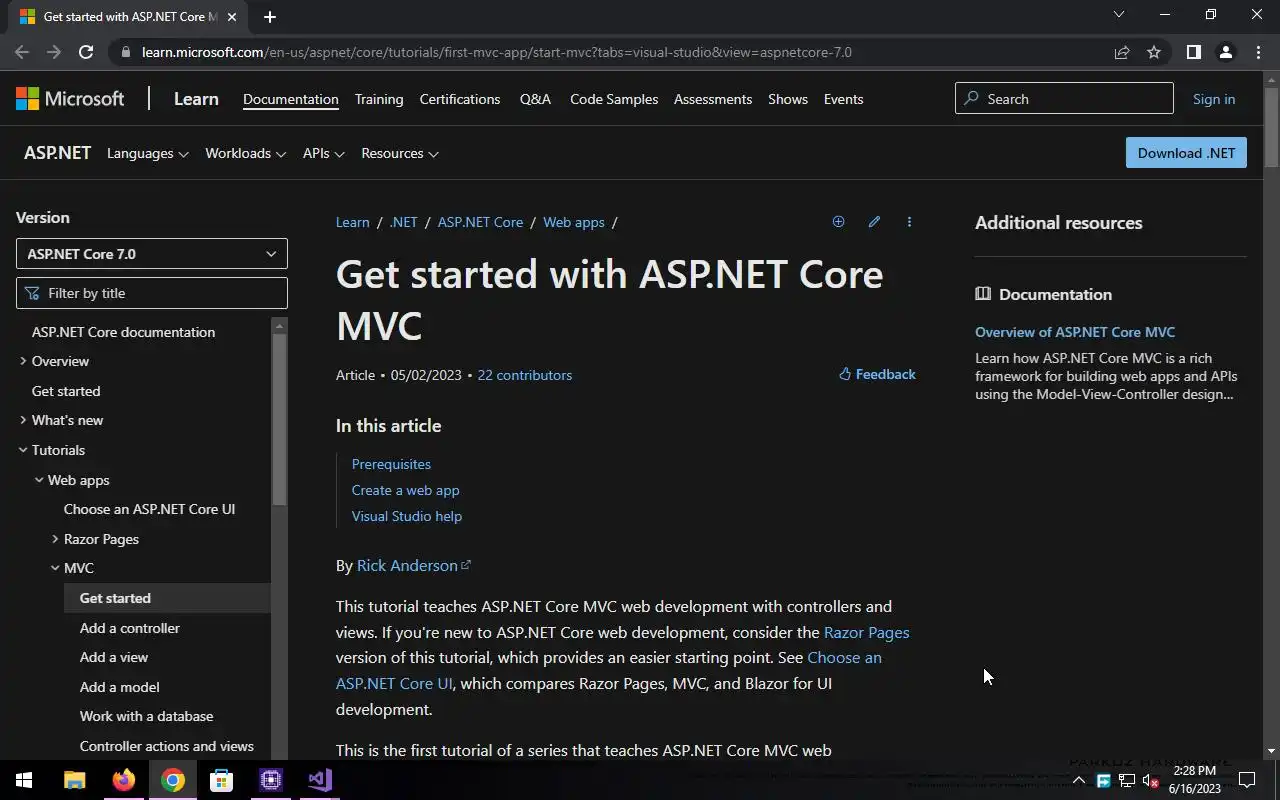Click the page vertical scrollbar thumb
The width and height of the screenshot is (1280, 800).
pyautogui.click(x=1271, y=127)
